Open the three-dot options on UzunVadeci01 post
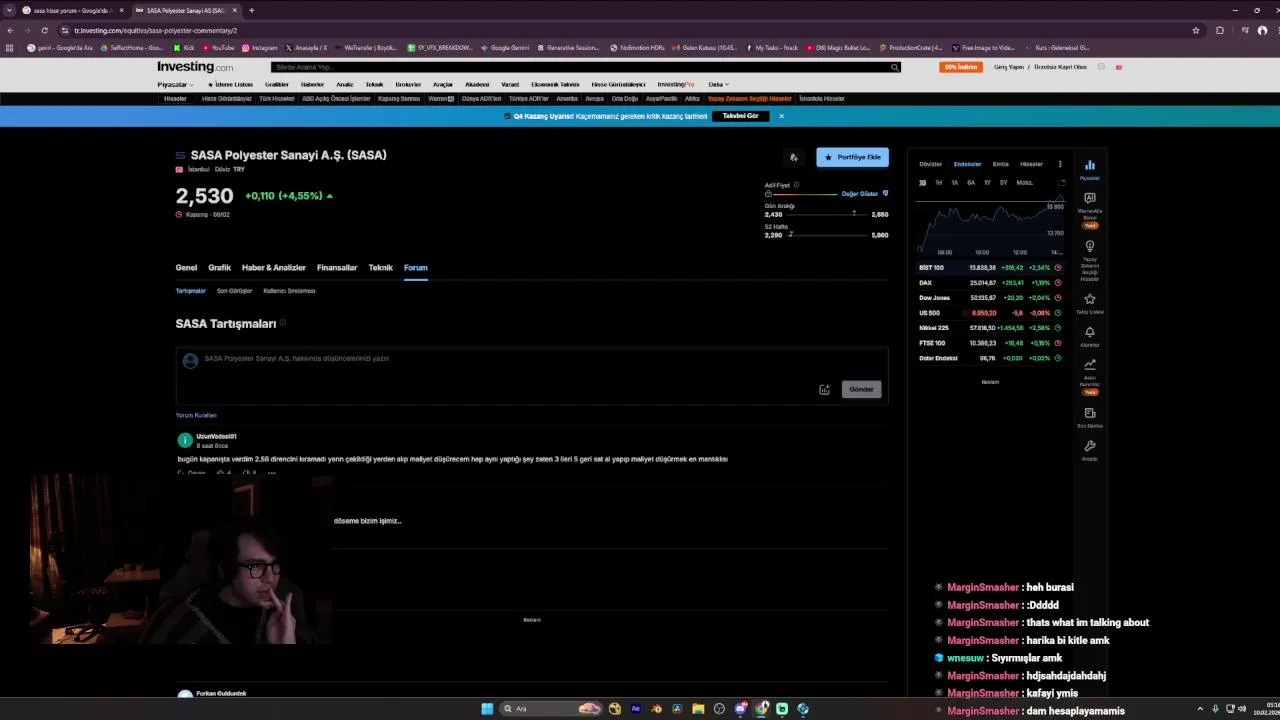 (271, 473)
